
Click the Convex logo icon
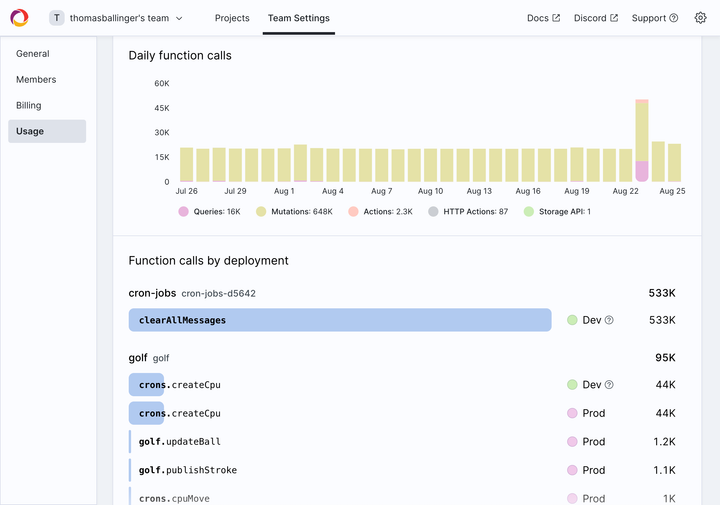(19, 18)
